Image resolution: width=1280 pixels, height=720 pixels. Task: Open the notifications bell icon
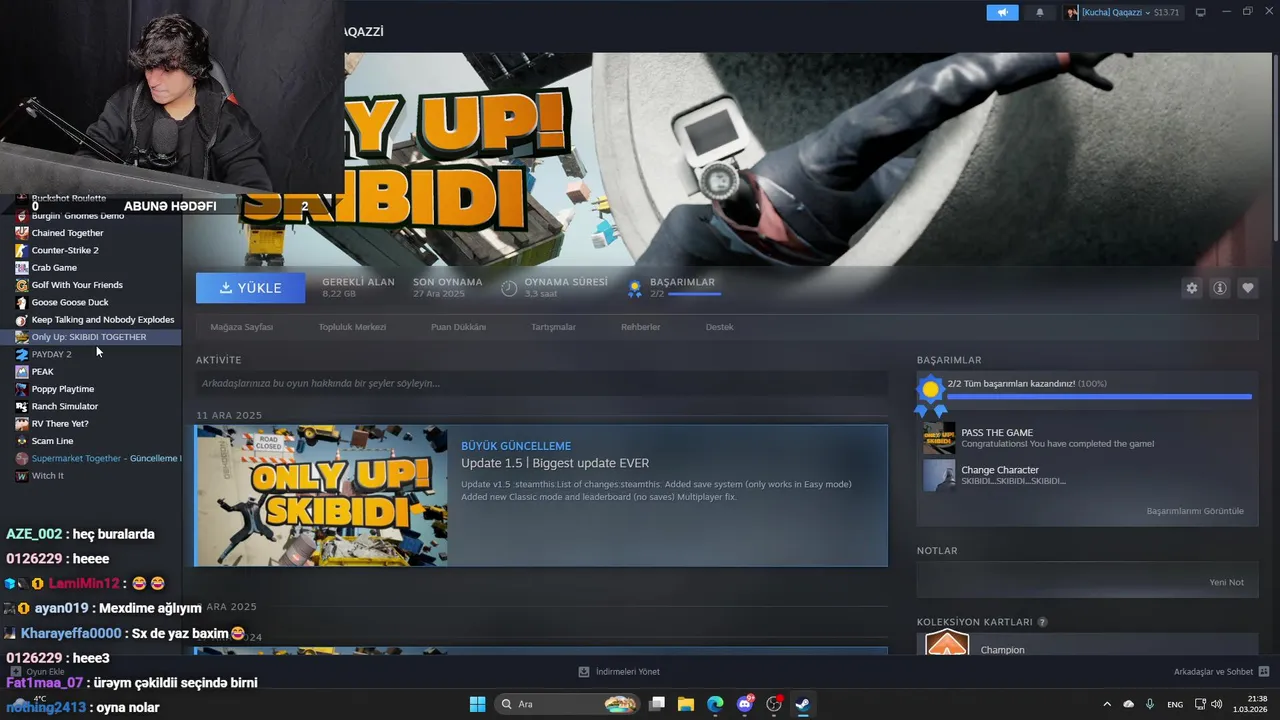[x=1039, y=12]
